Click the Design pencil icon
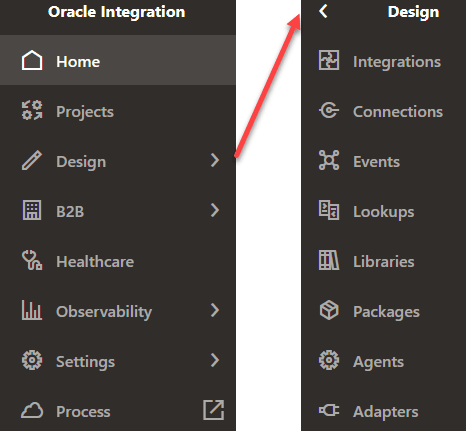This screenshot has width=466, height=431. coord(32,160)
